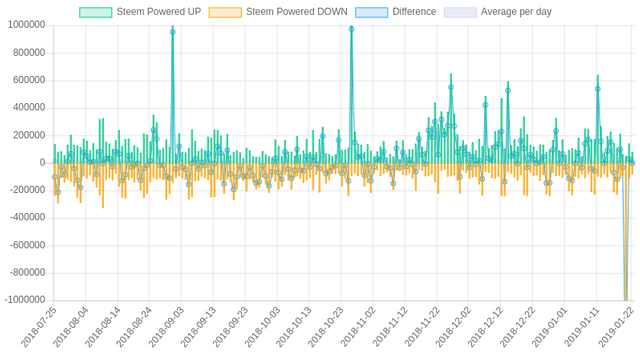This screenshot has height=361, width=640.
Task: Click the 2018-11-22 date label
Action: coord(422,327)
